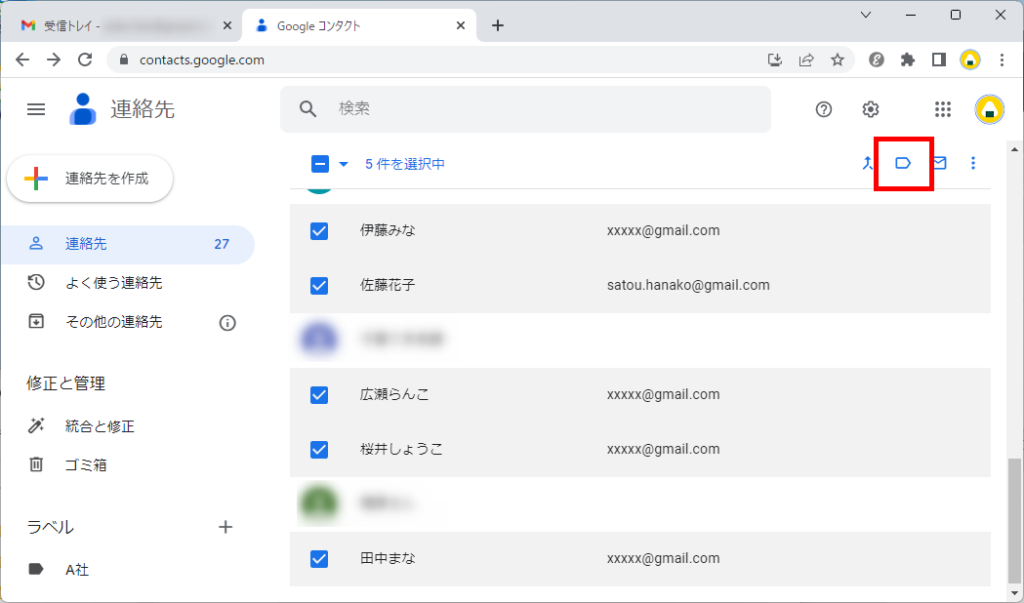Click the send email envelope icon
This screenshot has width=1024, height=603.
point(939,163)
